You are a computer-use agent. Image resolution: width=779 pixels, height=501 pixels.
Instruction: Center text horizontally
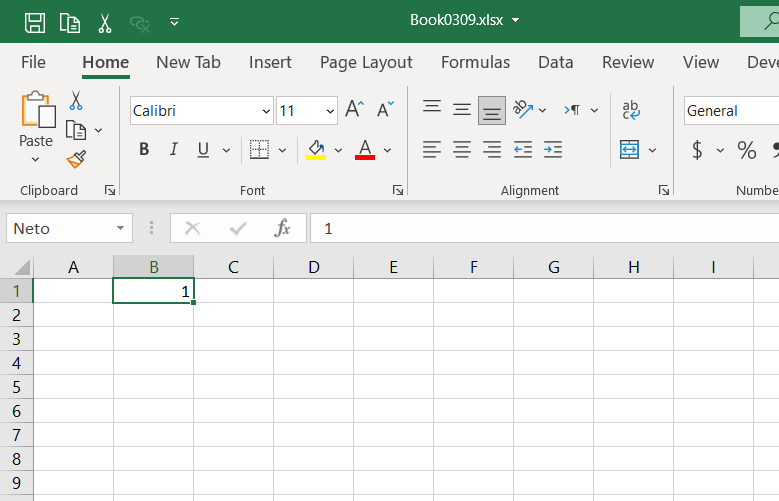click(x=462, y=150)
